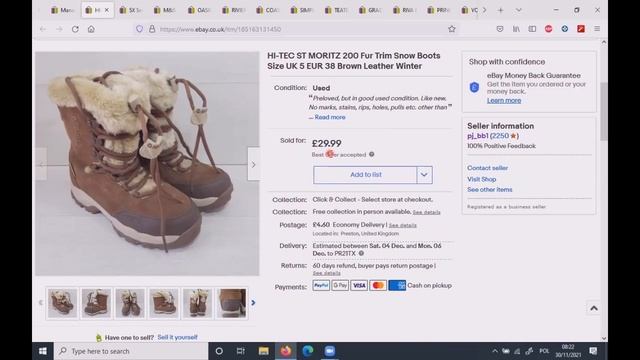Click the taskbar 'Type here to search' box

pos(131,351)
